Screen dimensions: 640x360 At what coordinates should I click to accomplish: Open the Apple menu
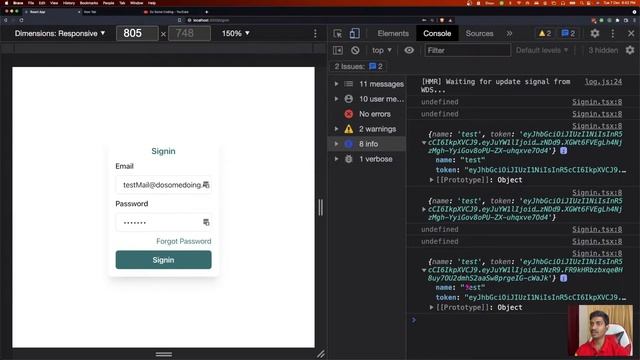click(6, 3)
